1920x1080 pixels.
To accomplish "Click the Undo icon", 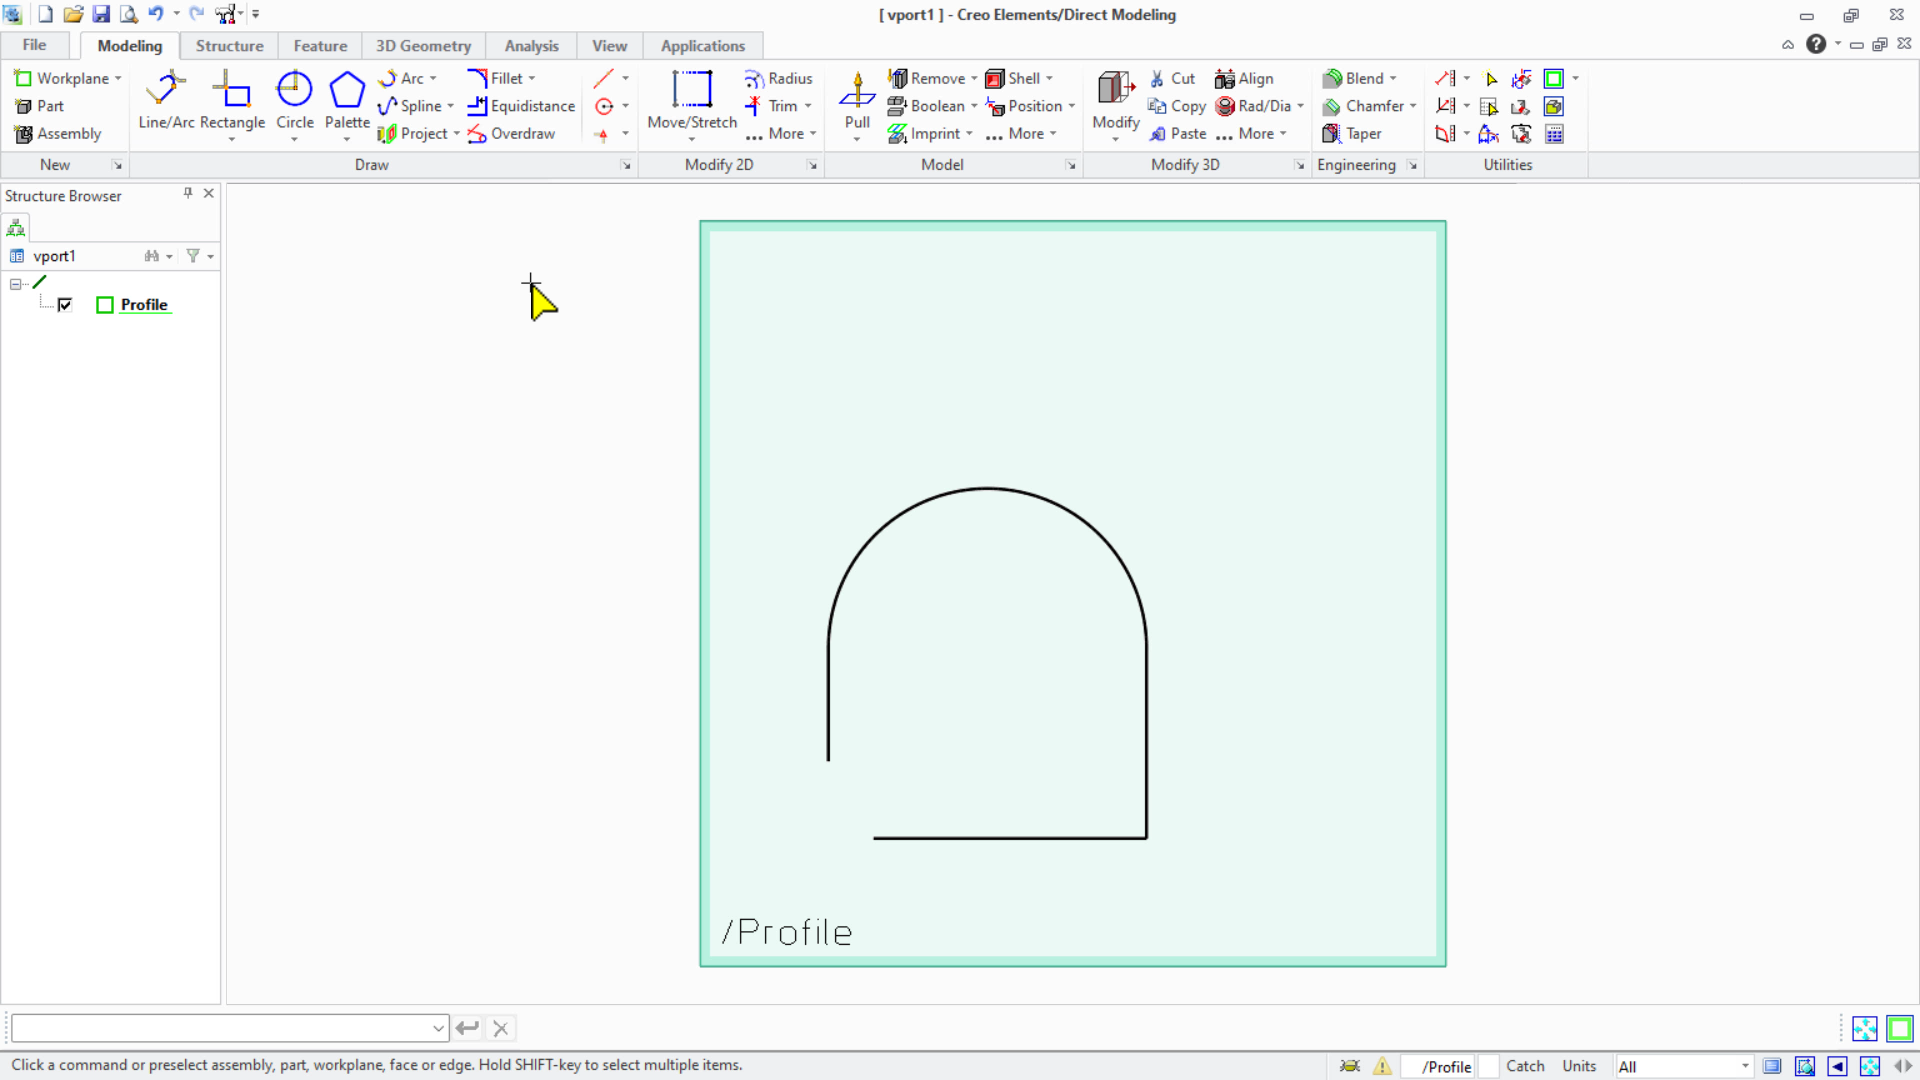I will [156, 14].
